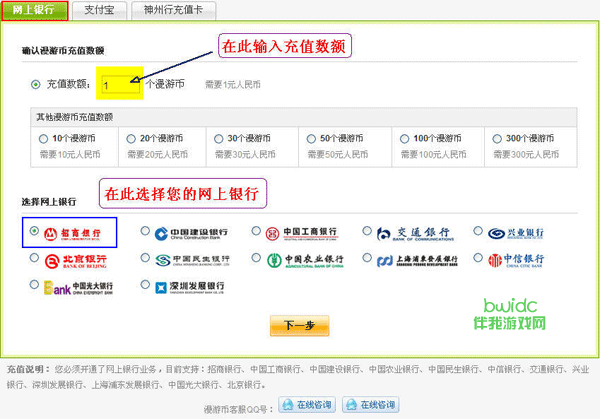600x419 pixels.
Task: Click the 中国民生银行 logo
Action: point(192,260)
